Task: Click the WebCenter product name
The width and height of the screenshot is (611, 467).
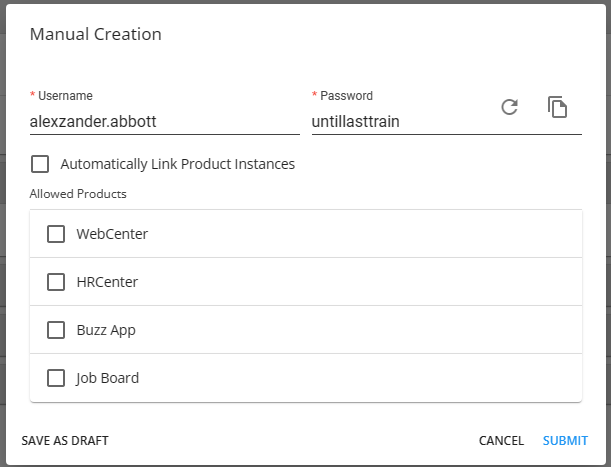Action: [112, 234]
